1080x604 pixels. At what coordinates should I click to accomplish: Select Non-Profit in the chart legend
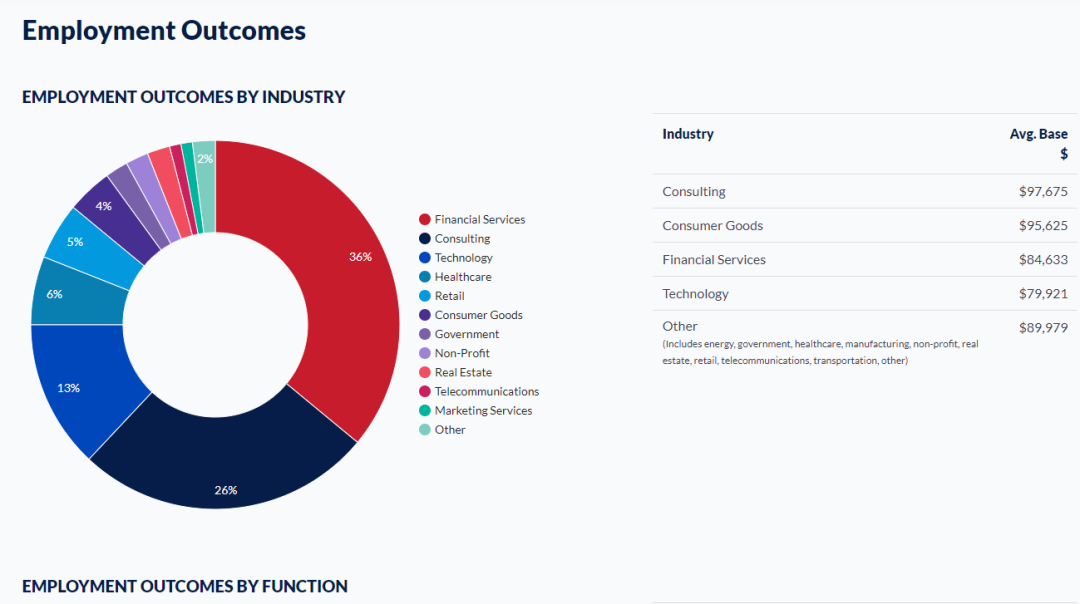click(461, 353)
